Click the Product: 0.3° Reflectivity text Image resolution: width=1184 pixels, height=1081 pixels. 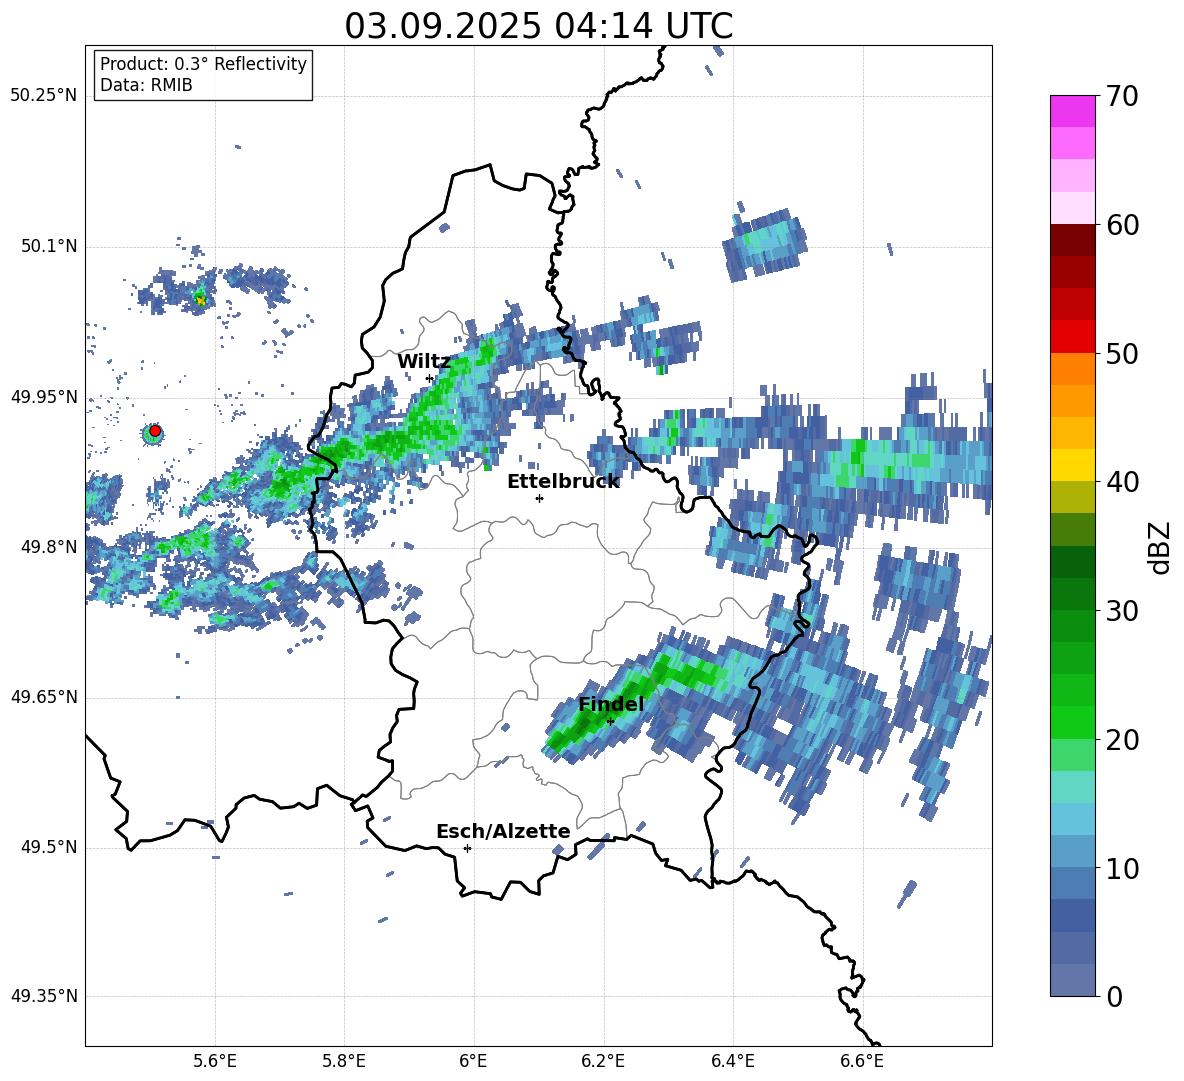[203, 64]
